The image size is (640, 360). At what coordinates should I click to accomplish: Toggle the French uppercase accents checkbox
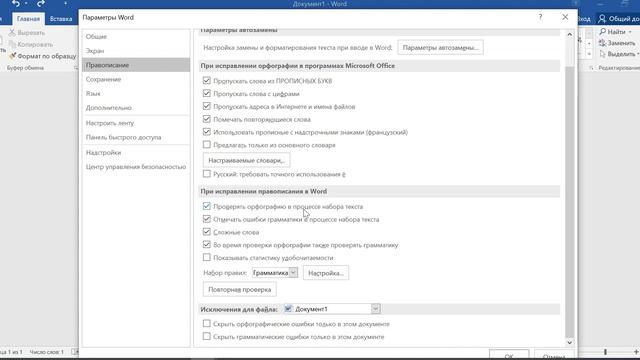pos(207,132)
